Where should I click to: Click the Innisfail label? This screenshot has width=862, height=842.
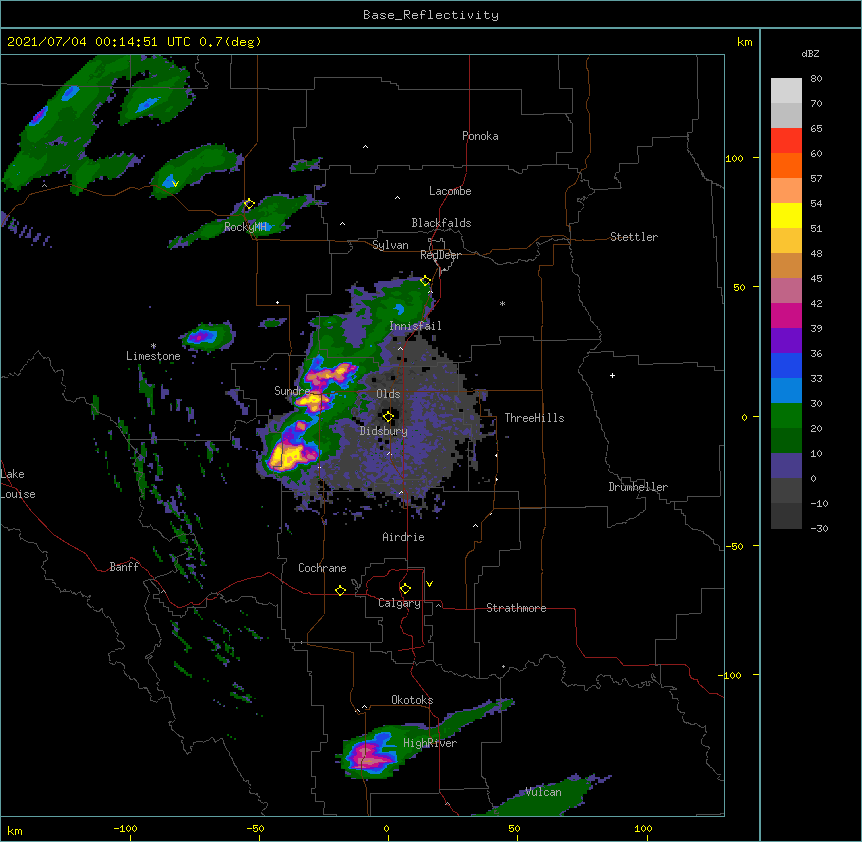tap(415, 326)
